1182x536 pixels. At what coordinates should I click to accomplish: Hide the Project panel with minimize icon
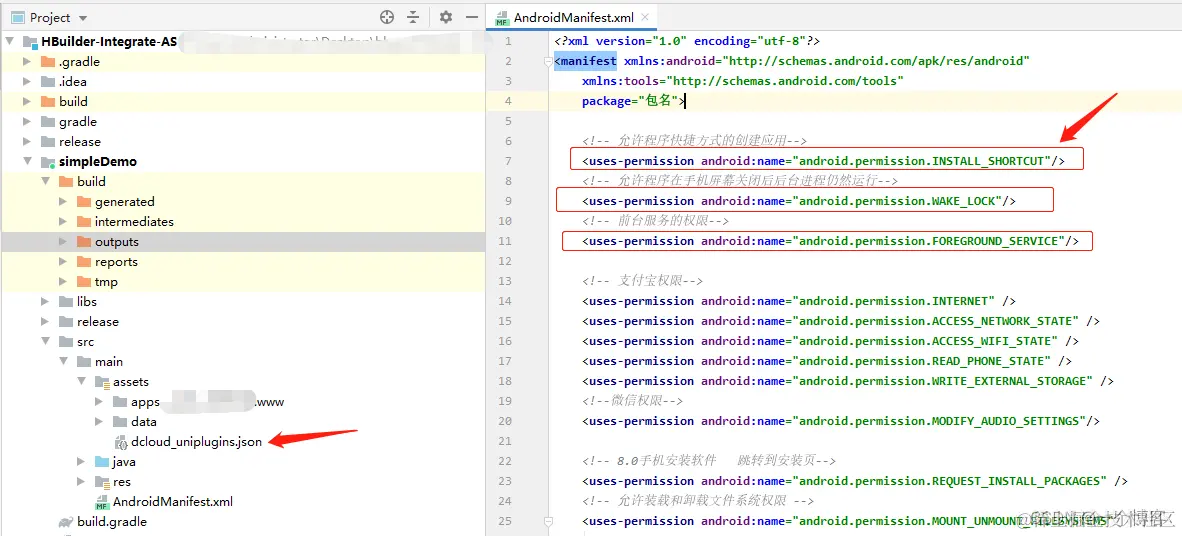click(x=472, y=17)
